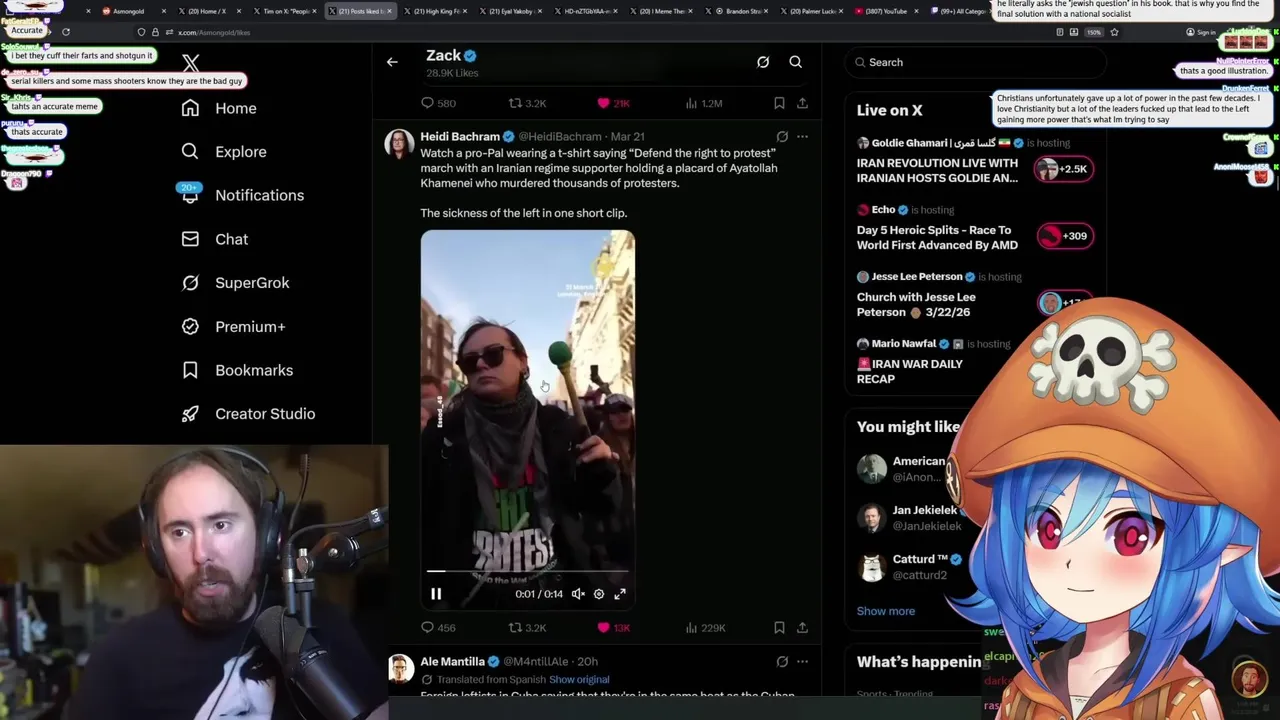Click the X Search field

(975, 62)
